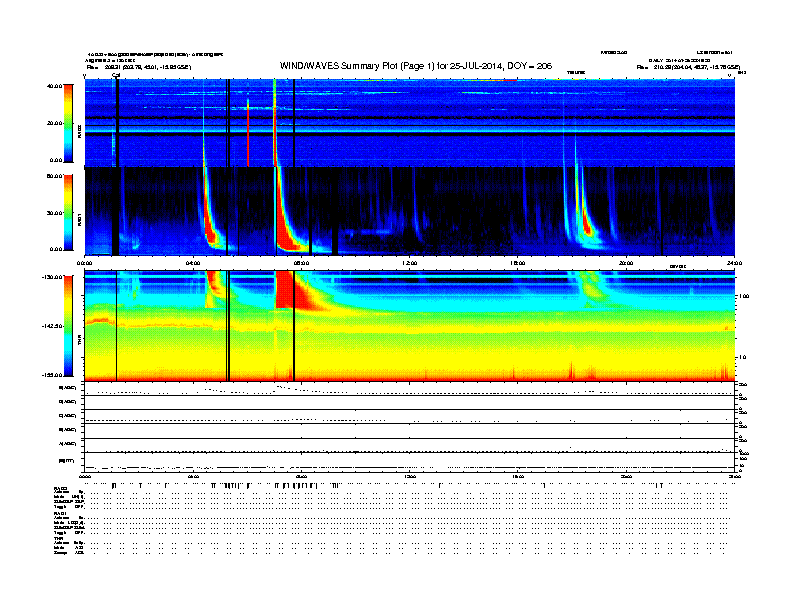Image resolution: width=792 pixels, height=612 pixels.
Task: Click the -142.50 label on TNR color scale
Action: tap(52, 326)
